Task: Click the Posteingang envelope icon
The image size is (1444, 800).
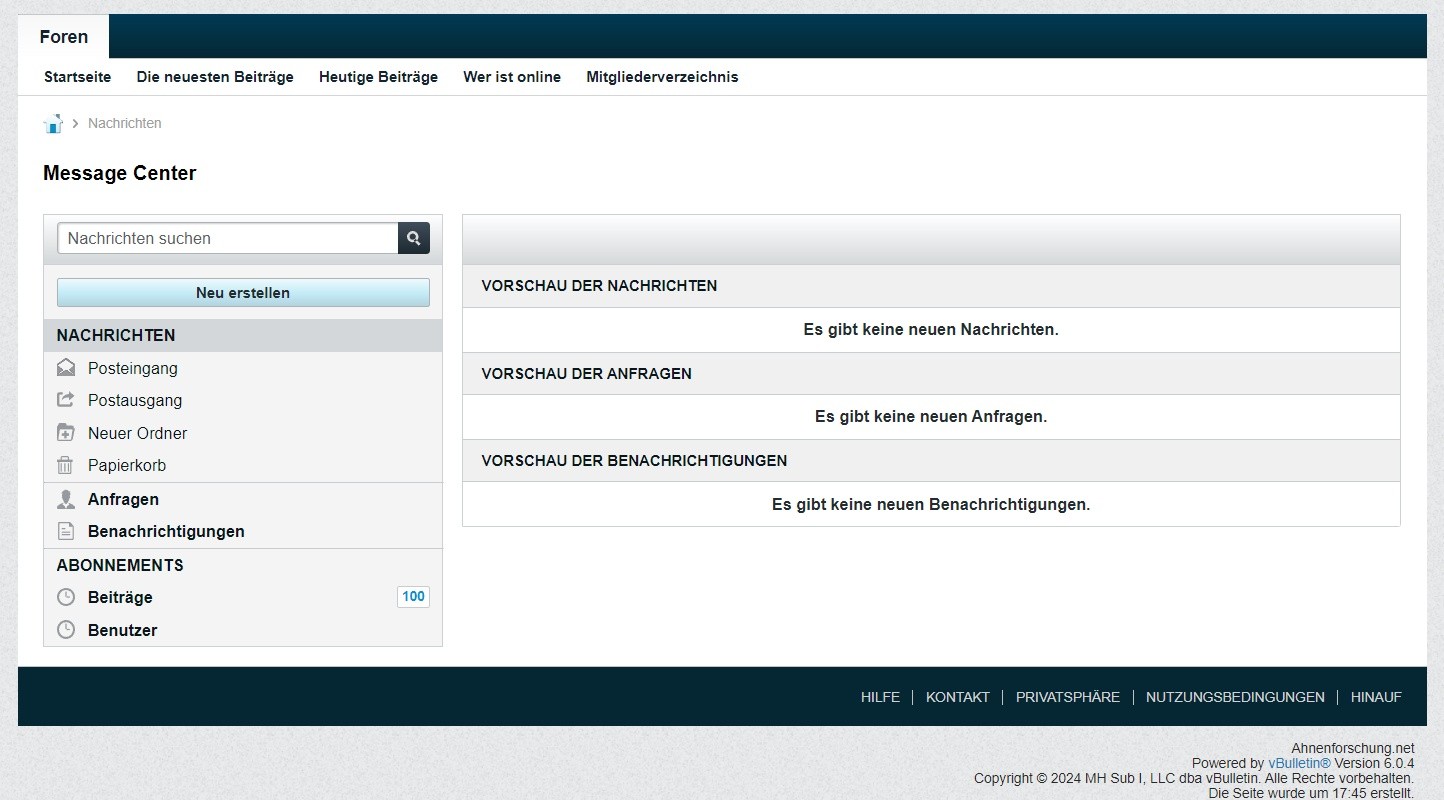Action: pos(66,368)
